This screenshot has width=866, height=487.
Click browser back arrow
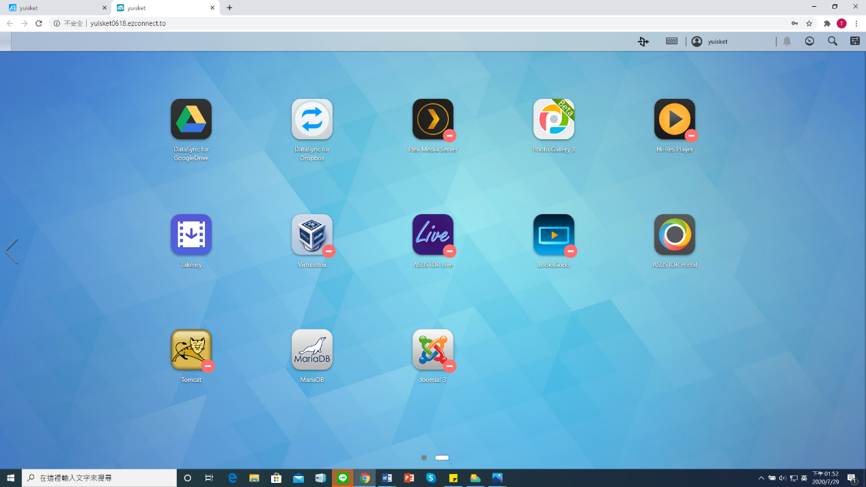point(9,23)
